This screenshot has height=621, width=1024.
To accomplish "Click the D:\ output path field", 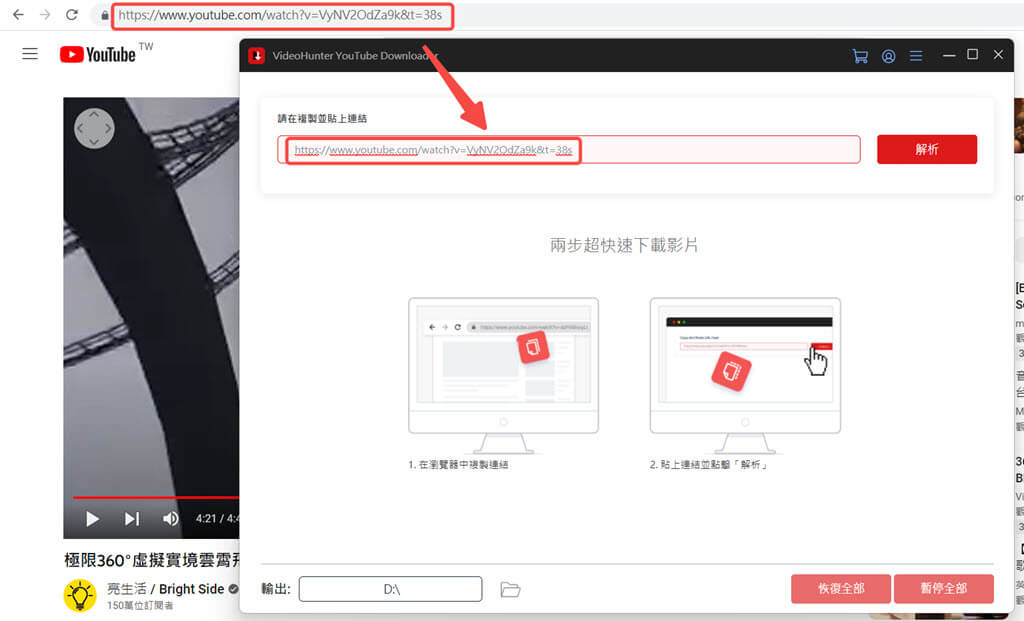I will tap(391, 589).
